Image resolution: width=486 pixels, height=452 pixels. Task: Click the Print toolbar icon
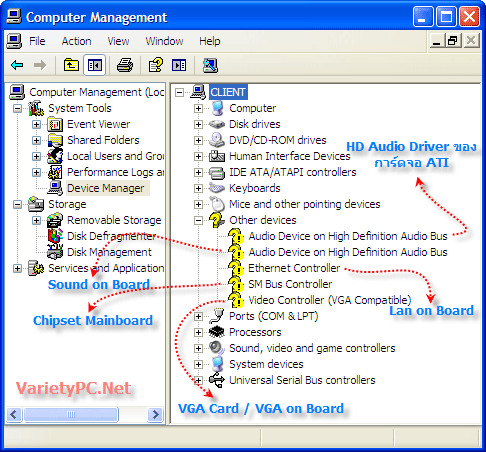[125, 65]
